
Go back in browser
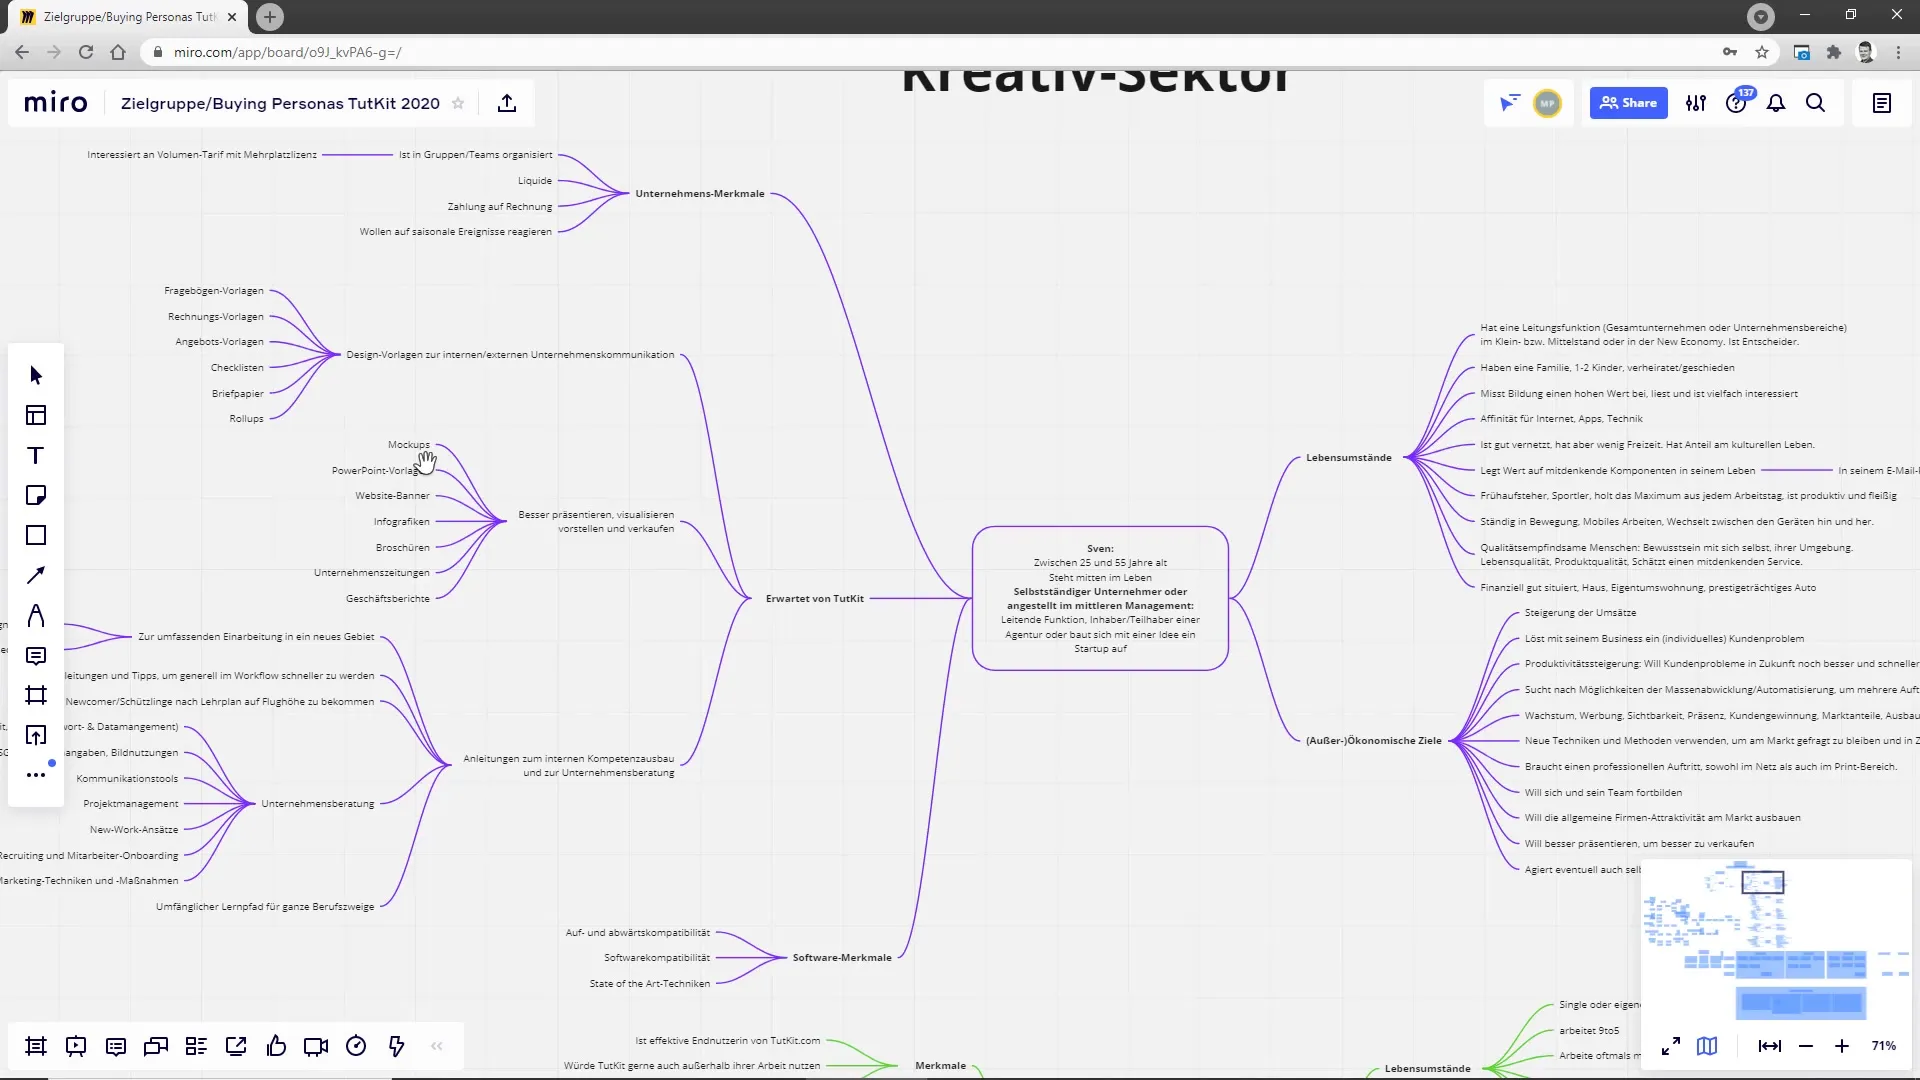[x=22, y=52]
